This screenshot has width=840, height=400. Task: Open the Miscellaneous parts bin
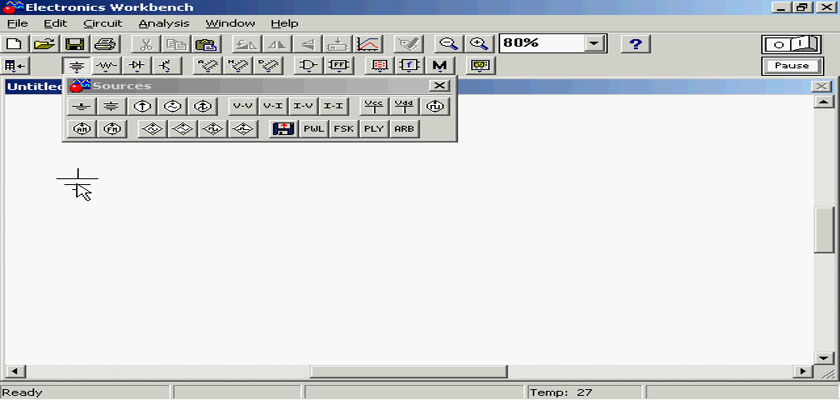(x=440, y=65)
